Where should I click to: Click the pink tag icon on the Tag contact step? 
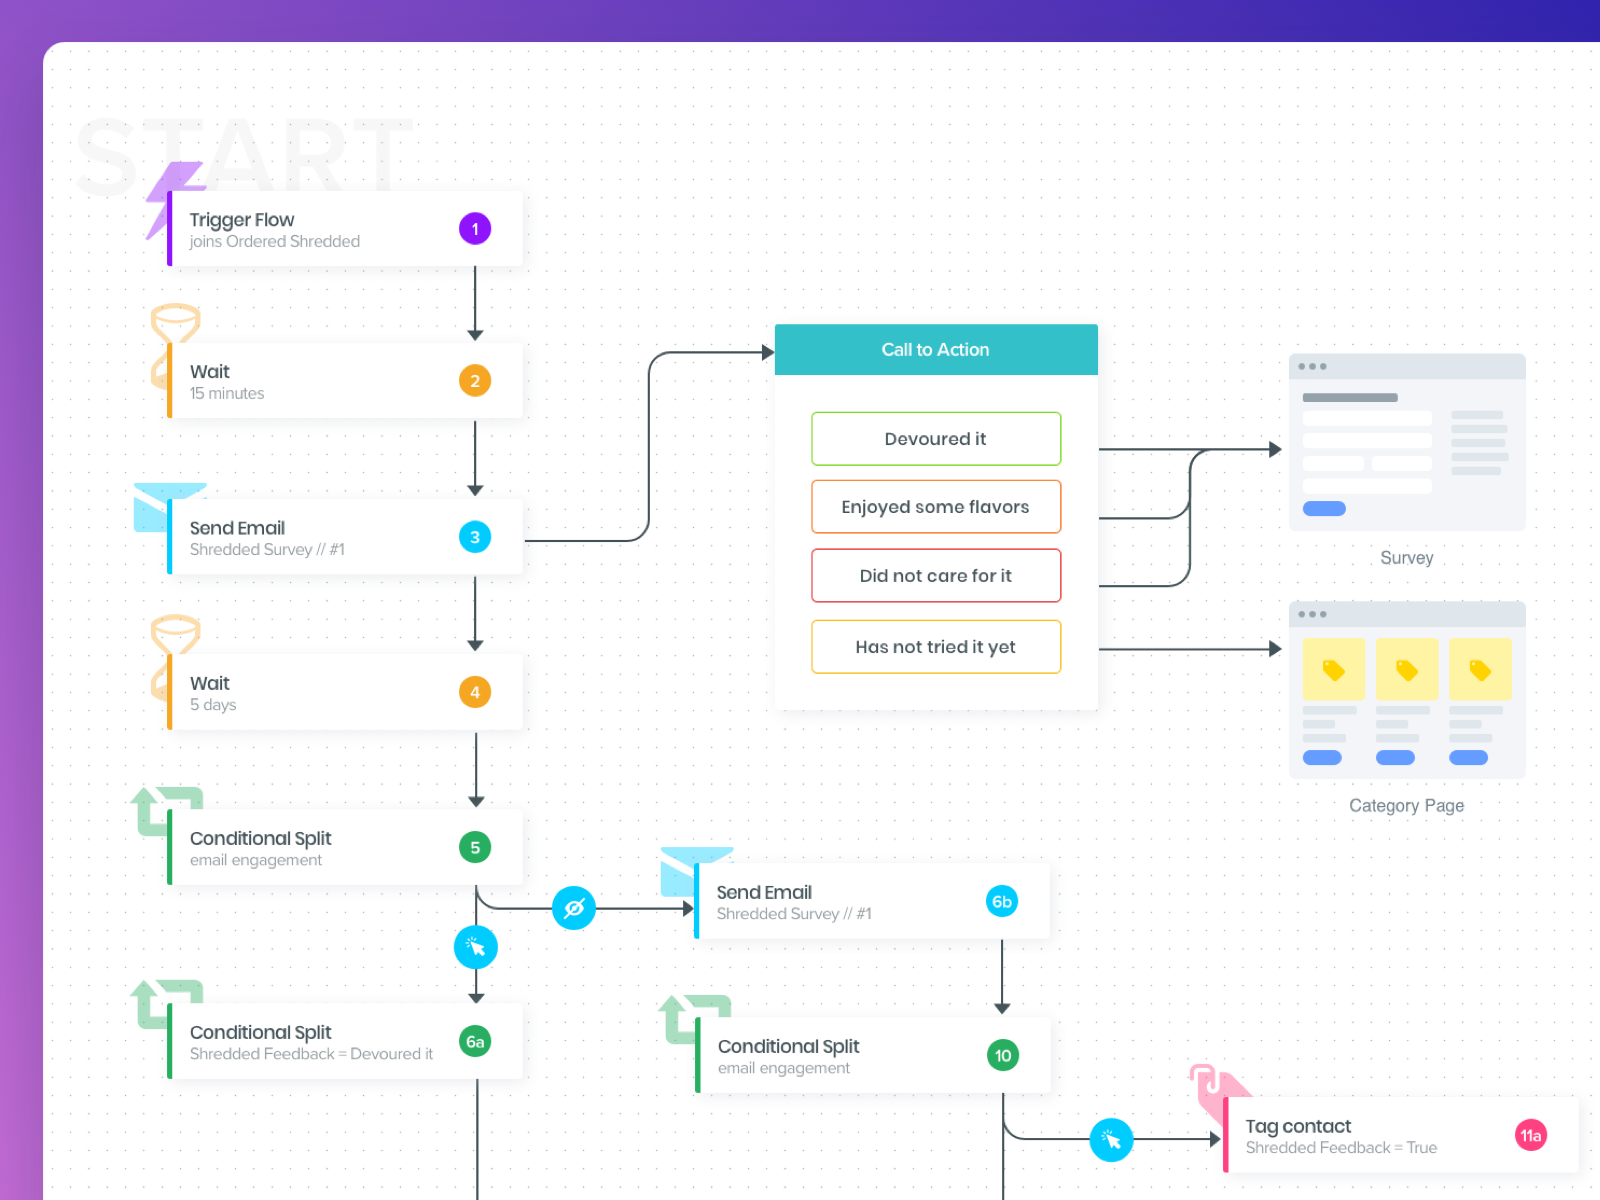click(x=1220, y=1095)
